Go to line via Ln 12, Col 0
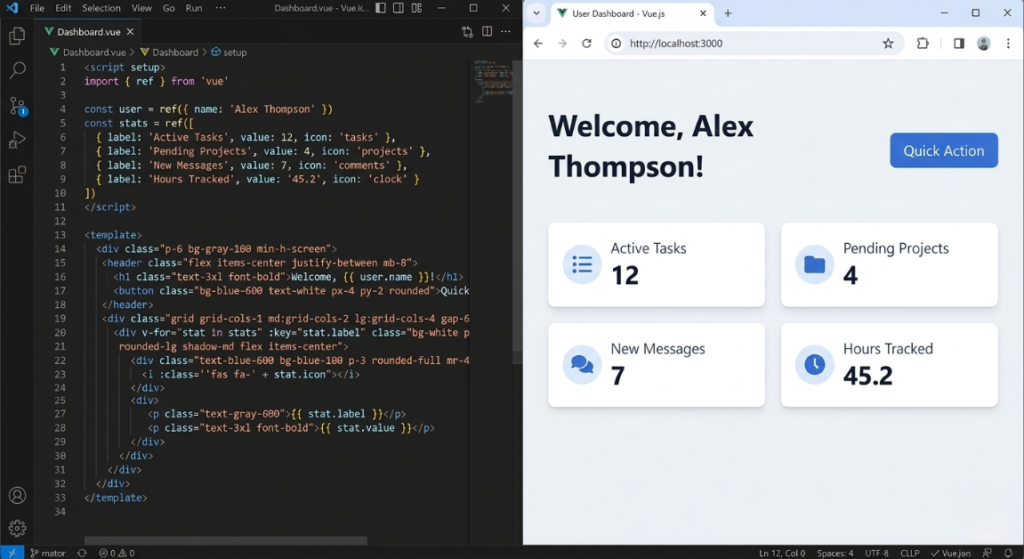Image resolution: width=1024 pixels, height=559 pixels. pos(782,553)
